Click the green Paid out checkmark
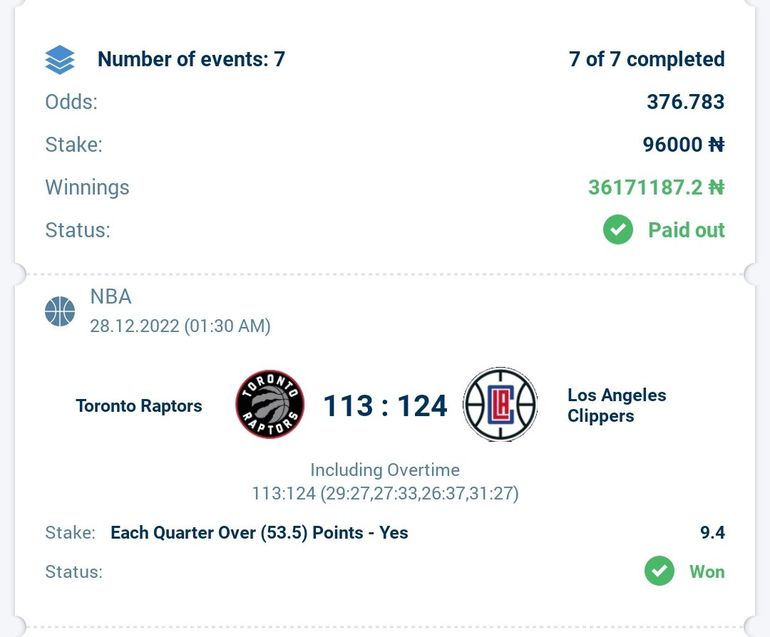The height and width of the screenshot is (637, 770). (x=618, y=230)
